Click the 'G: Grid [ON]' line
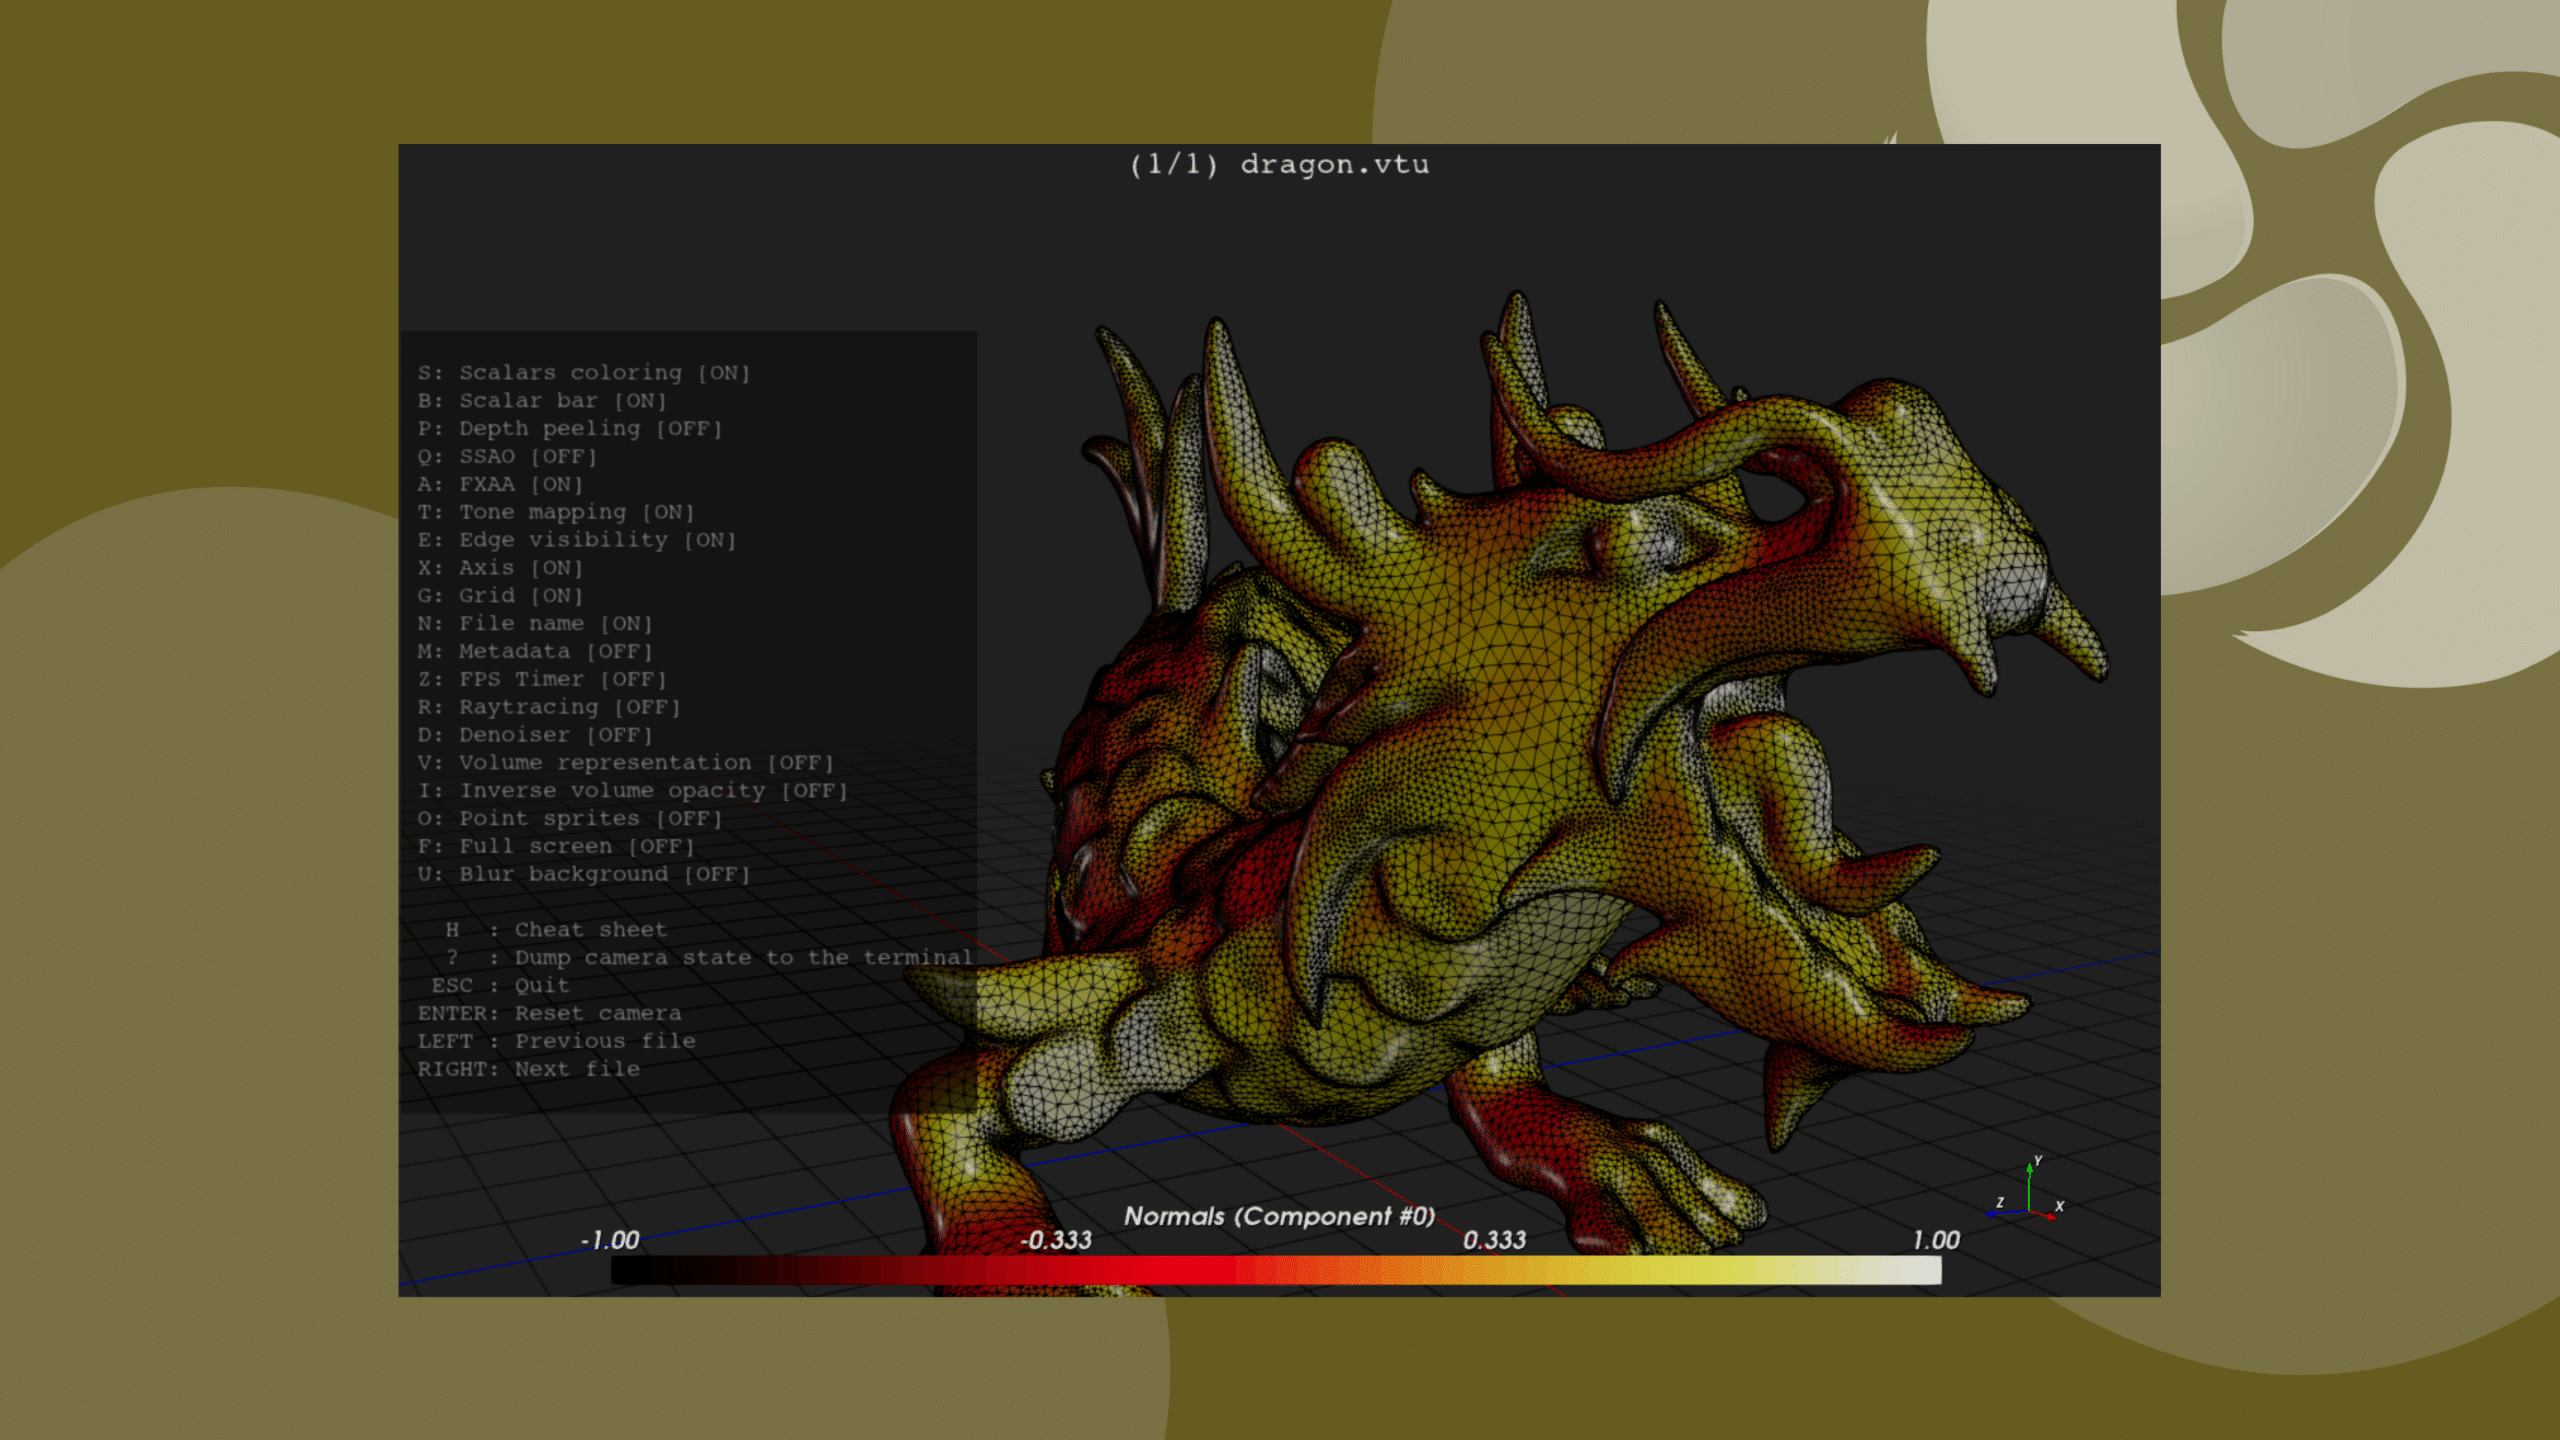2560x1440 pixels. pyautogui.click(x=500, y=596)
